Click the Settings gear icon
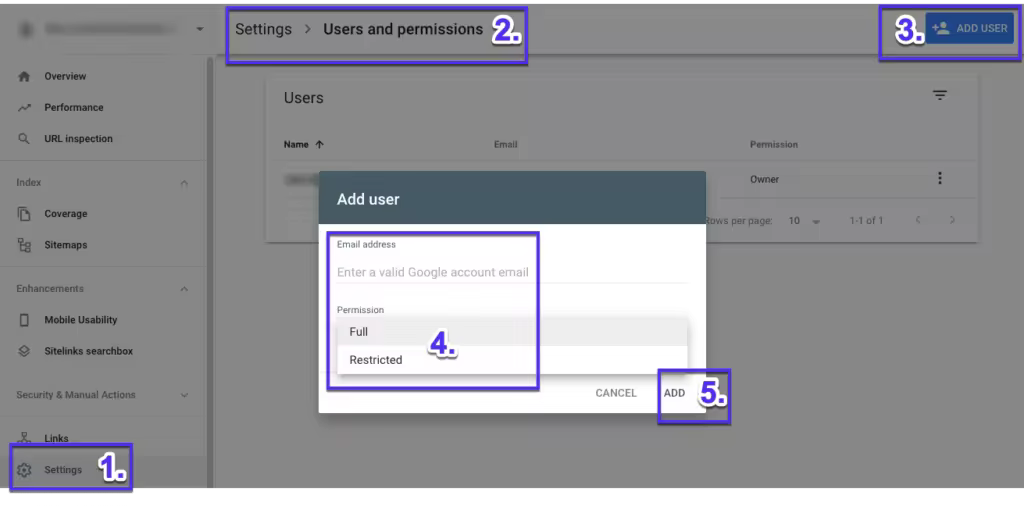1024x506 pixels. pos(24,470)
